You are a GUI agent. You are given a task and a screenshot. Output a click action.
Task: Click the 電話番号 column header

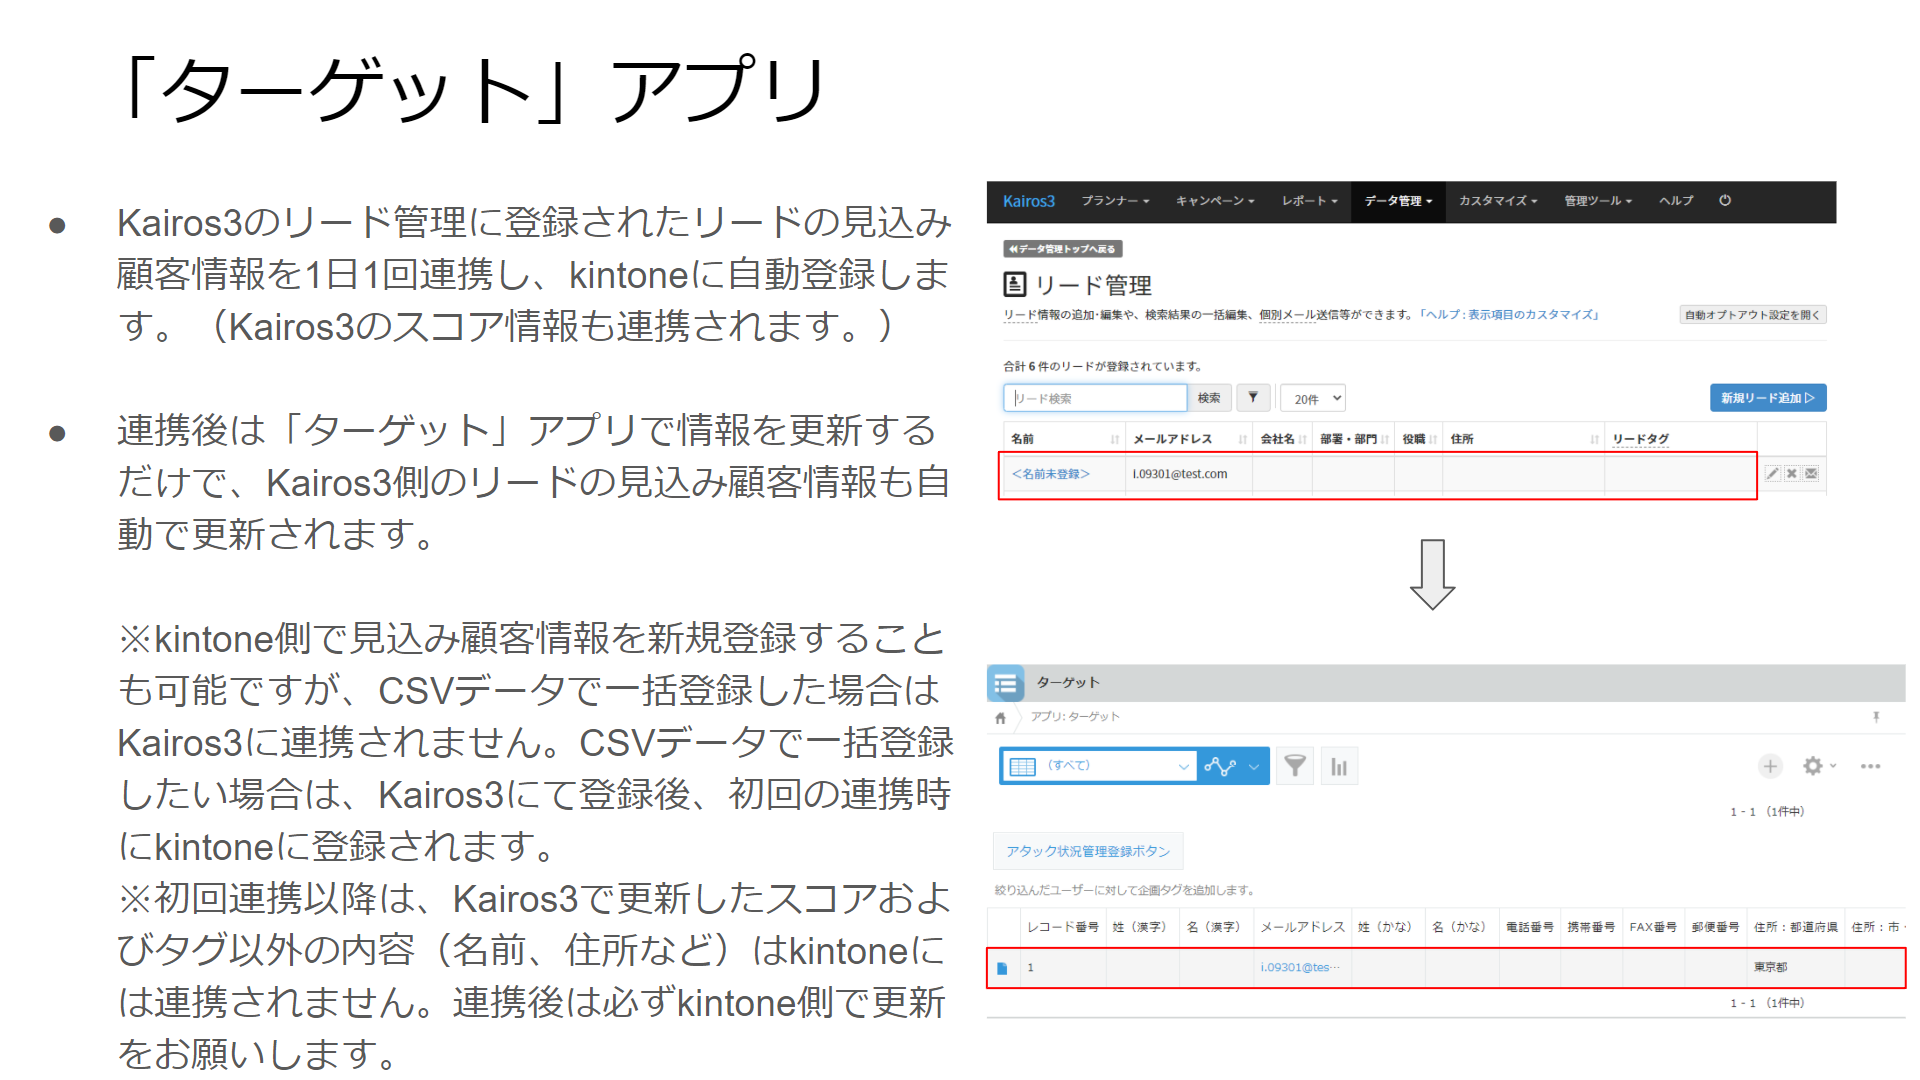1530,927
